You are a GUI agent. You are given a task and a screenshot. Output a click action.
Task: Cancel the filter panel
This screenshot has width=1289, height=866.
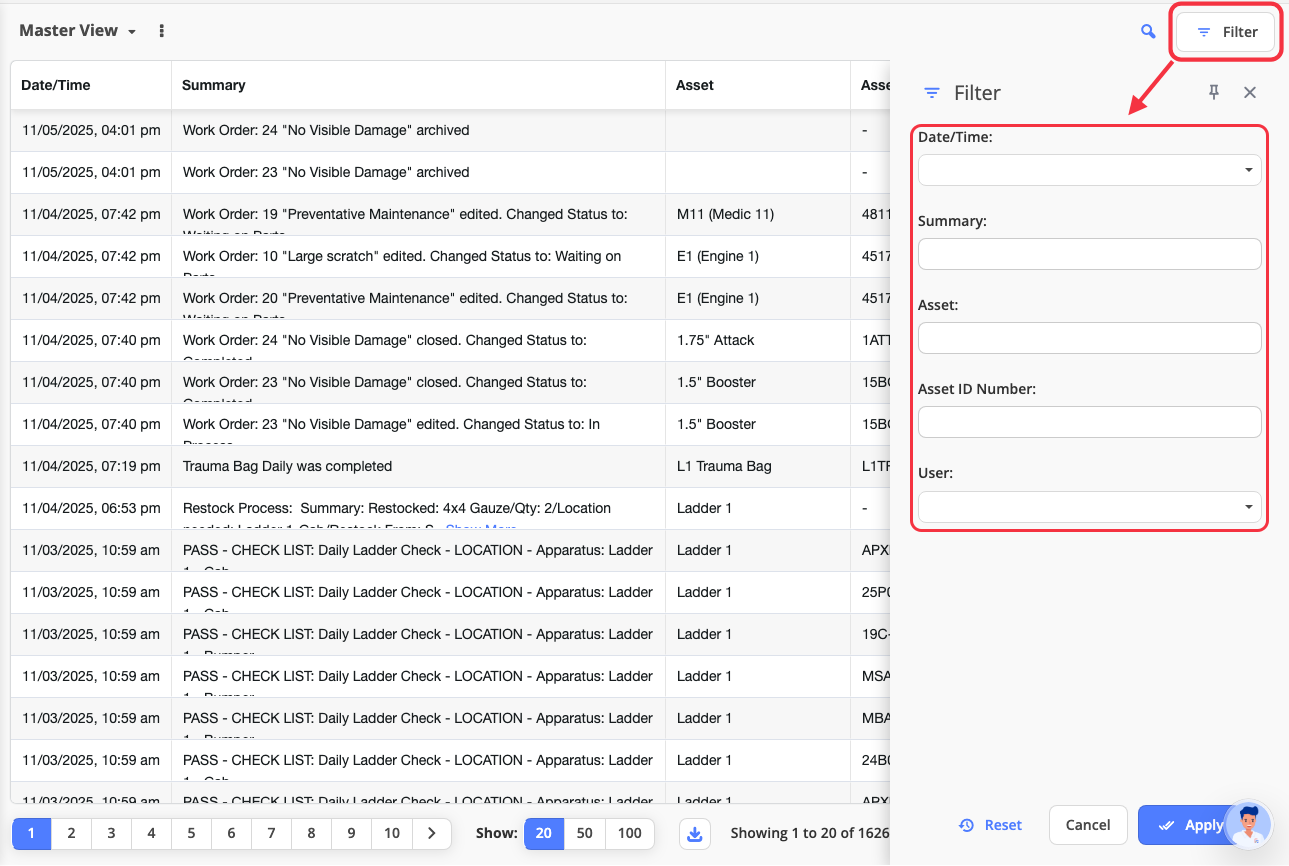click(1088, 825)
